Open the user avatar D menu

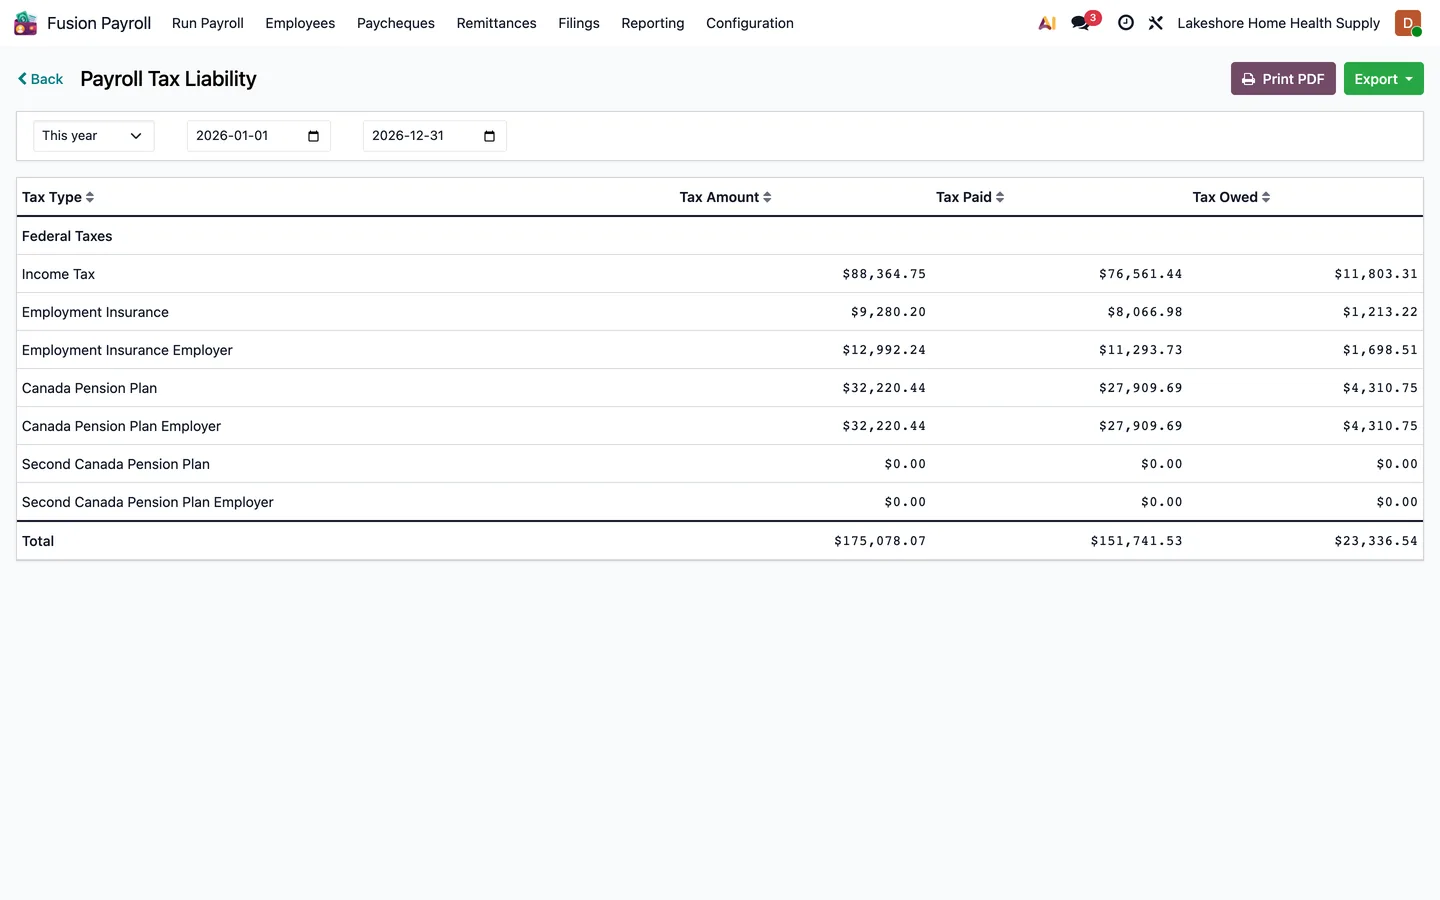1408,23
